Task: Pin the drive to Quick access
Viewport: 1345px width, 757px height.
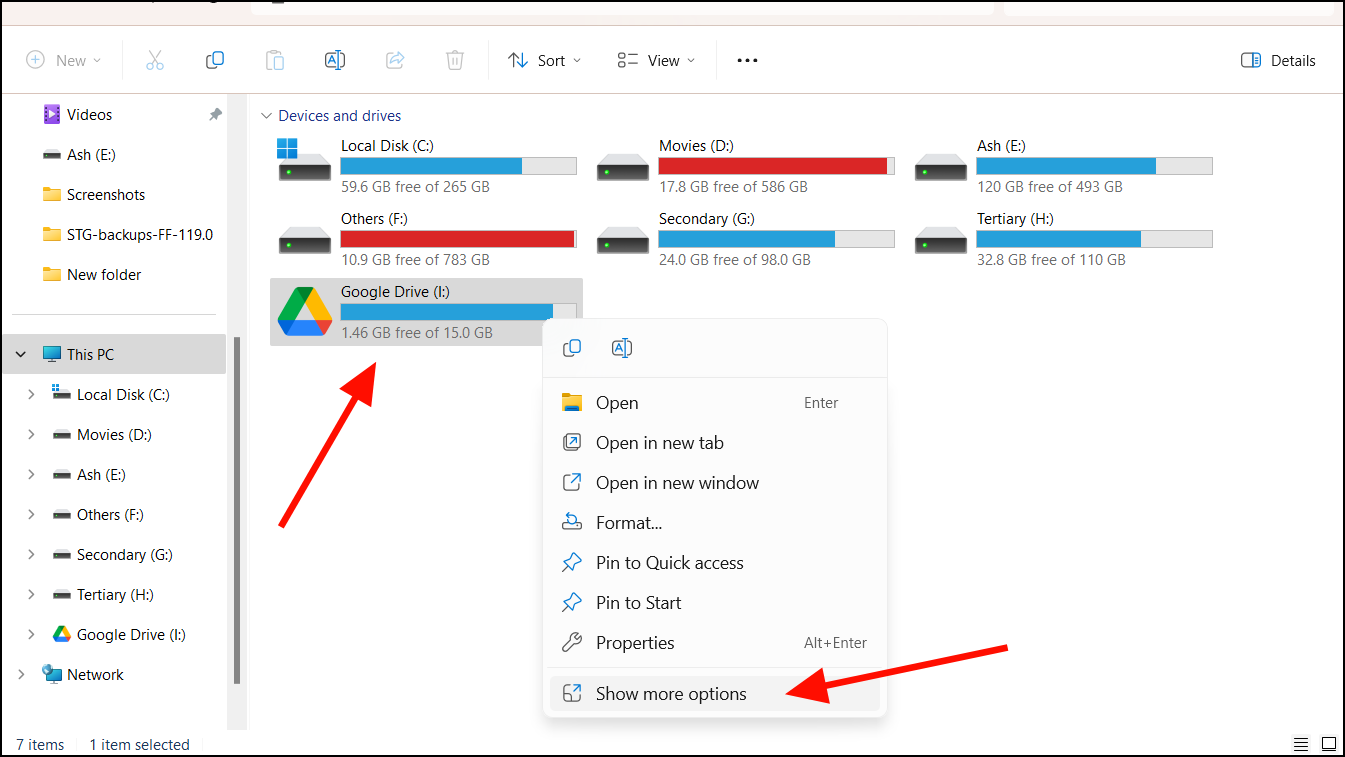Action: click(669, 562)
